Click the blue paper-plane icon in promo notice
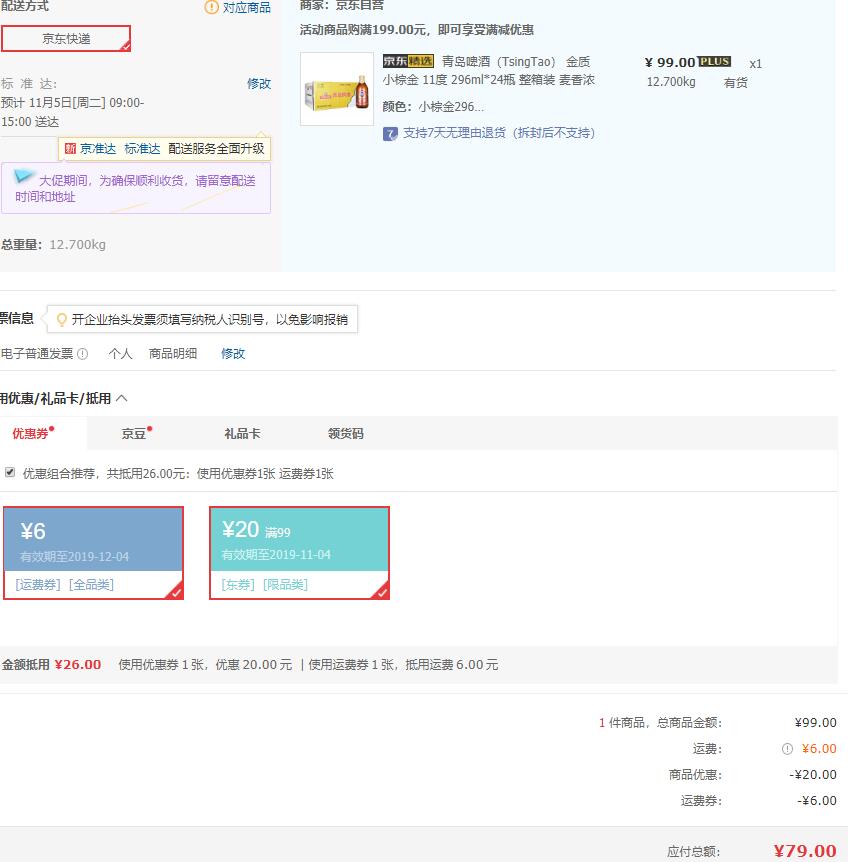This screenshot has height=862, width=848. click(x=23, y=176)
